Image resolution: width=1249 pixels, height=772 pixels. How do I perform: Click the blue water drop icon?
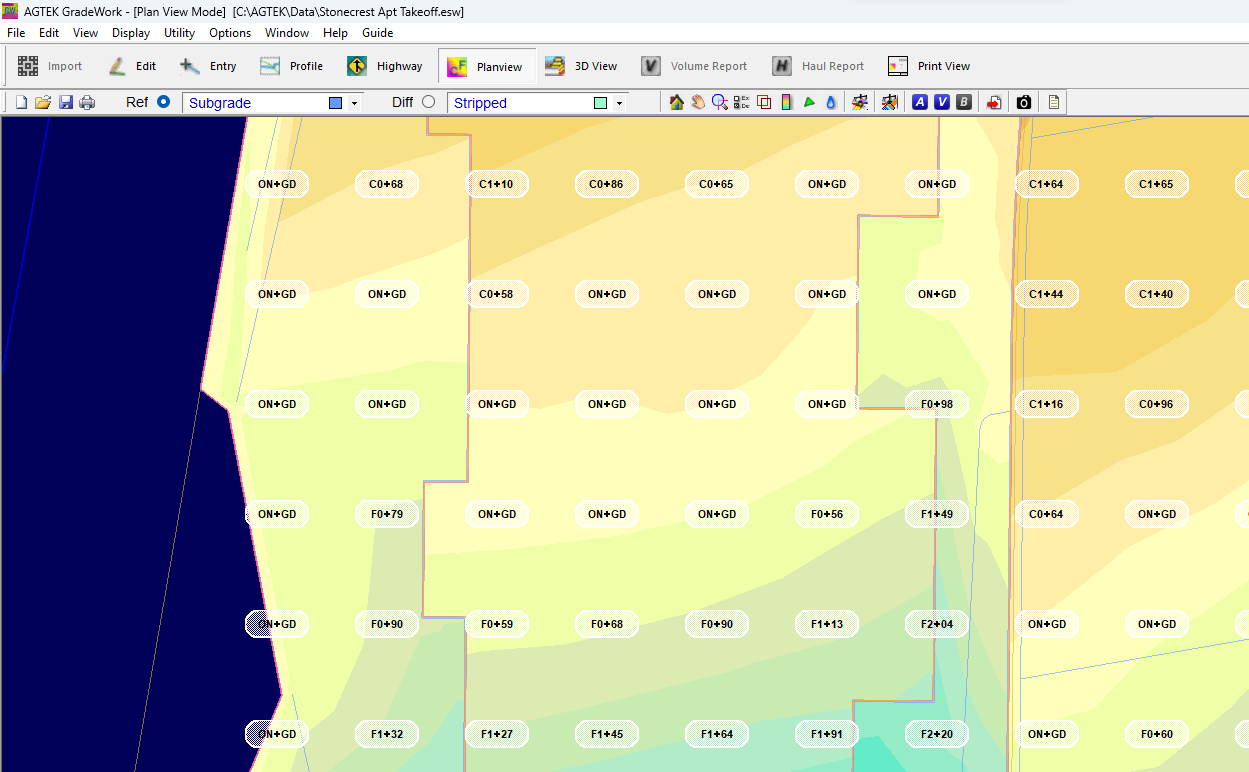coord(831,102)
